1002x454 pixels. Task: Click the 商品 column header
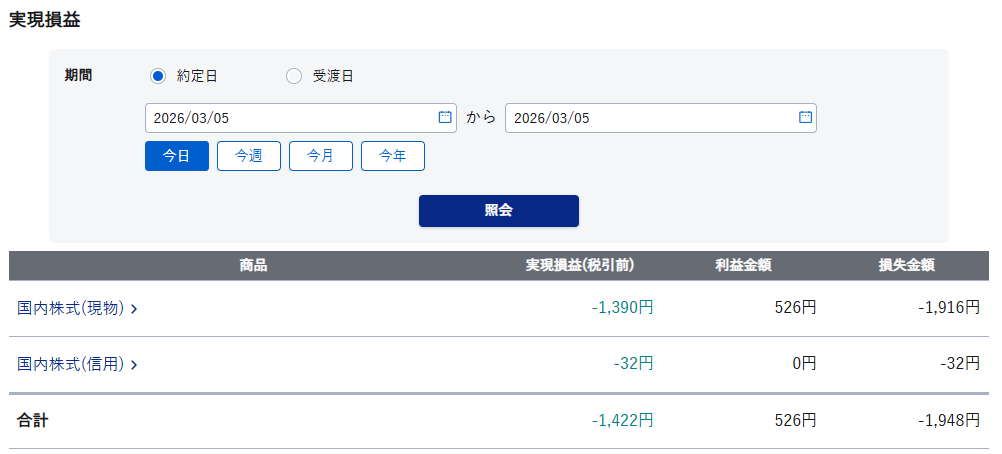[x=253, y=266]
